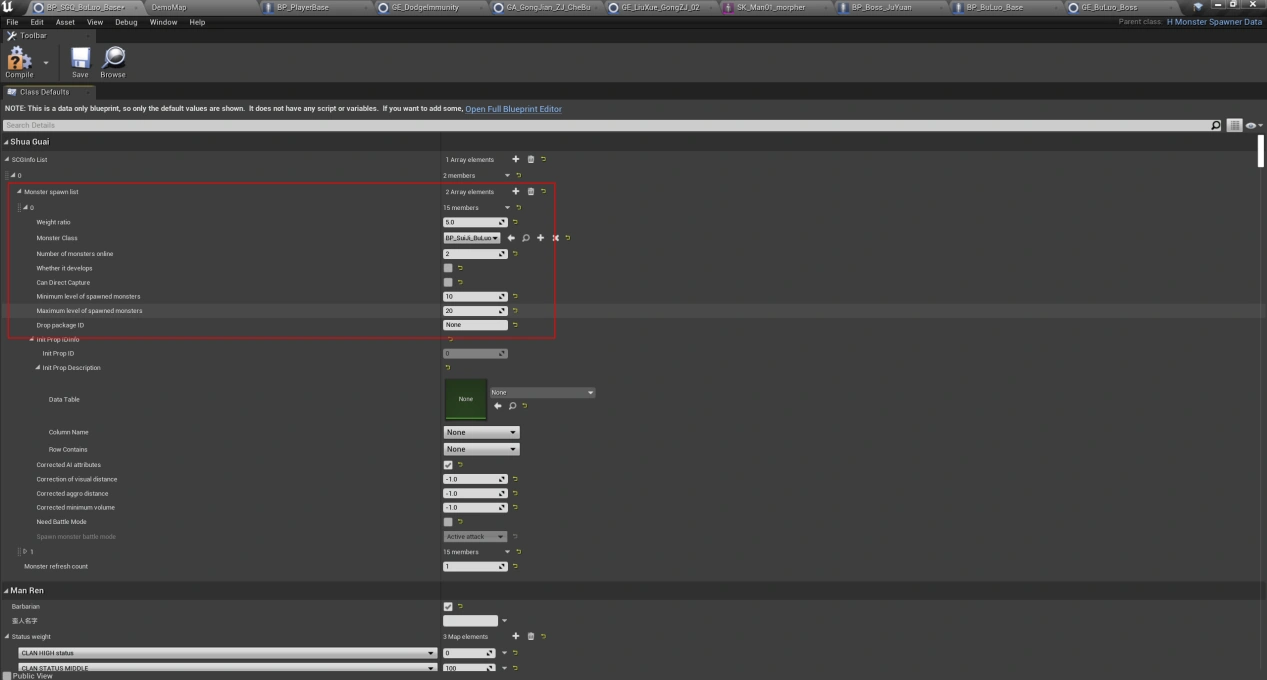Open CLAN HIGH status key dropdown
The image size is (1267, 680).
(x=228, y=653)
